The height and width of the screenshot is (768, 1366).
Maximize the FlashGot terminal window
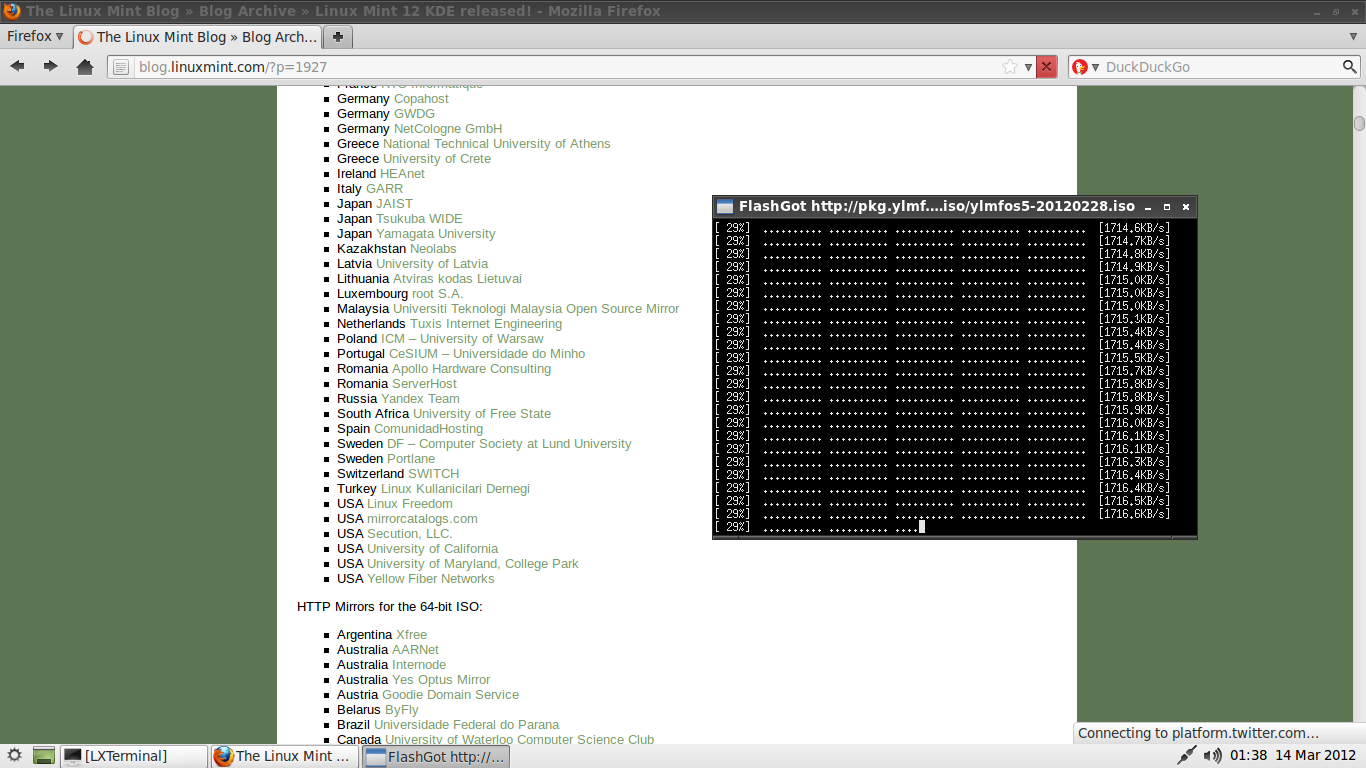[x=1167, y=207]
